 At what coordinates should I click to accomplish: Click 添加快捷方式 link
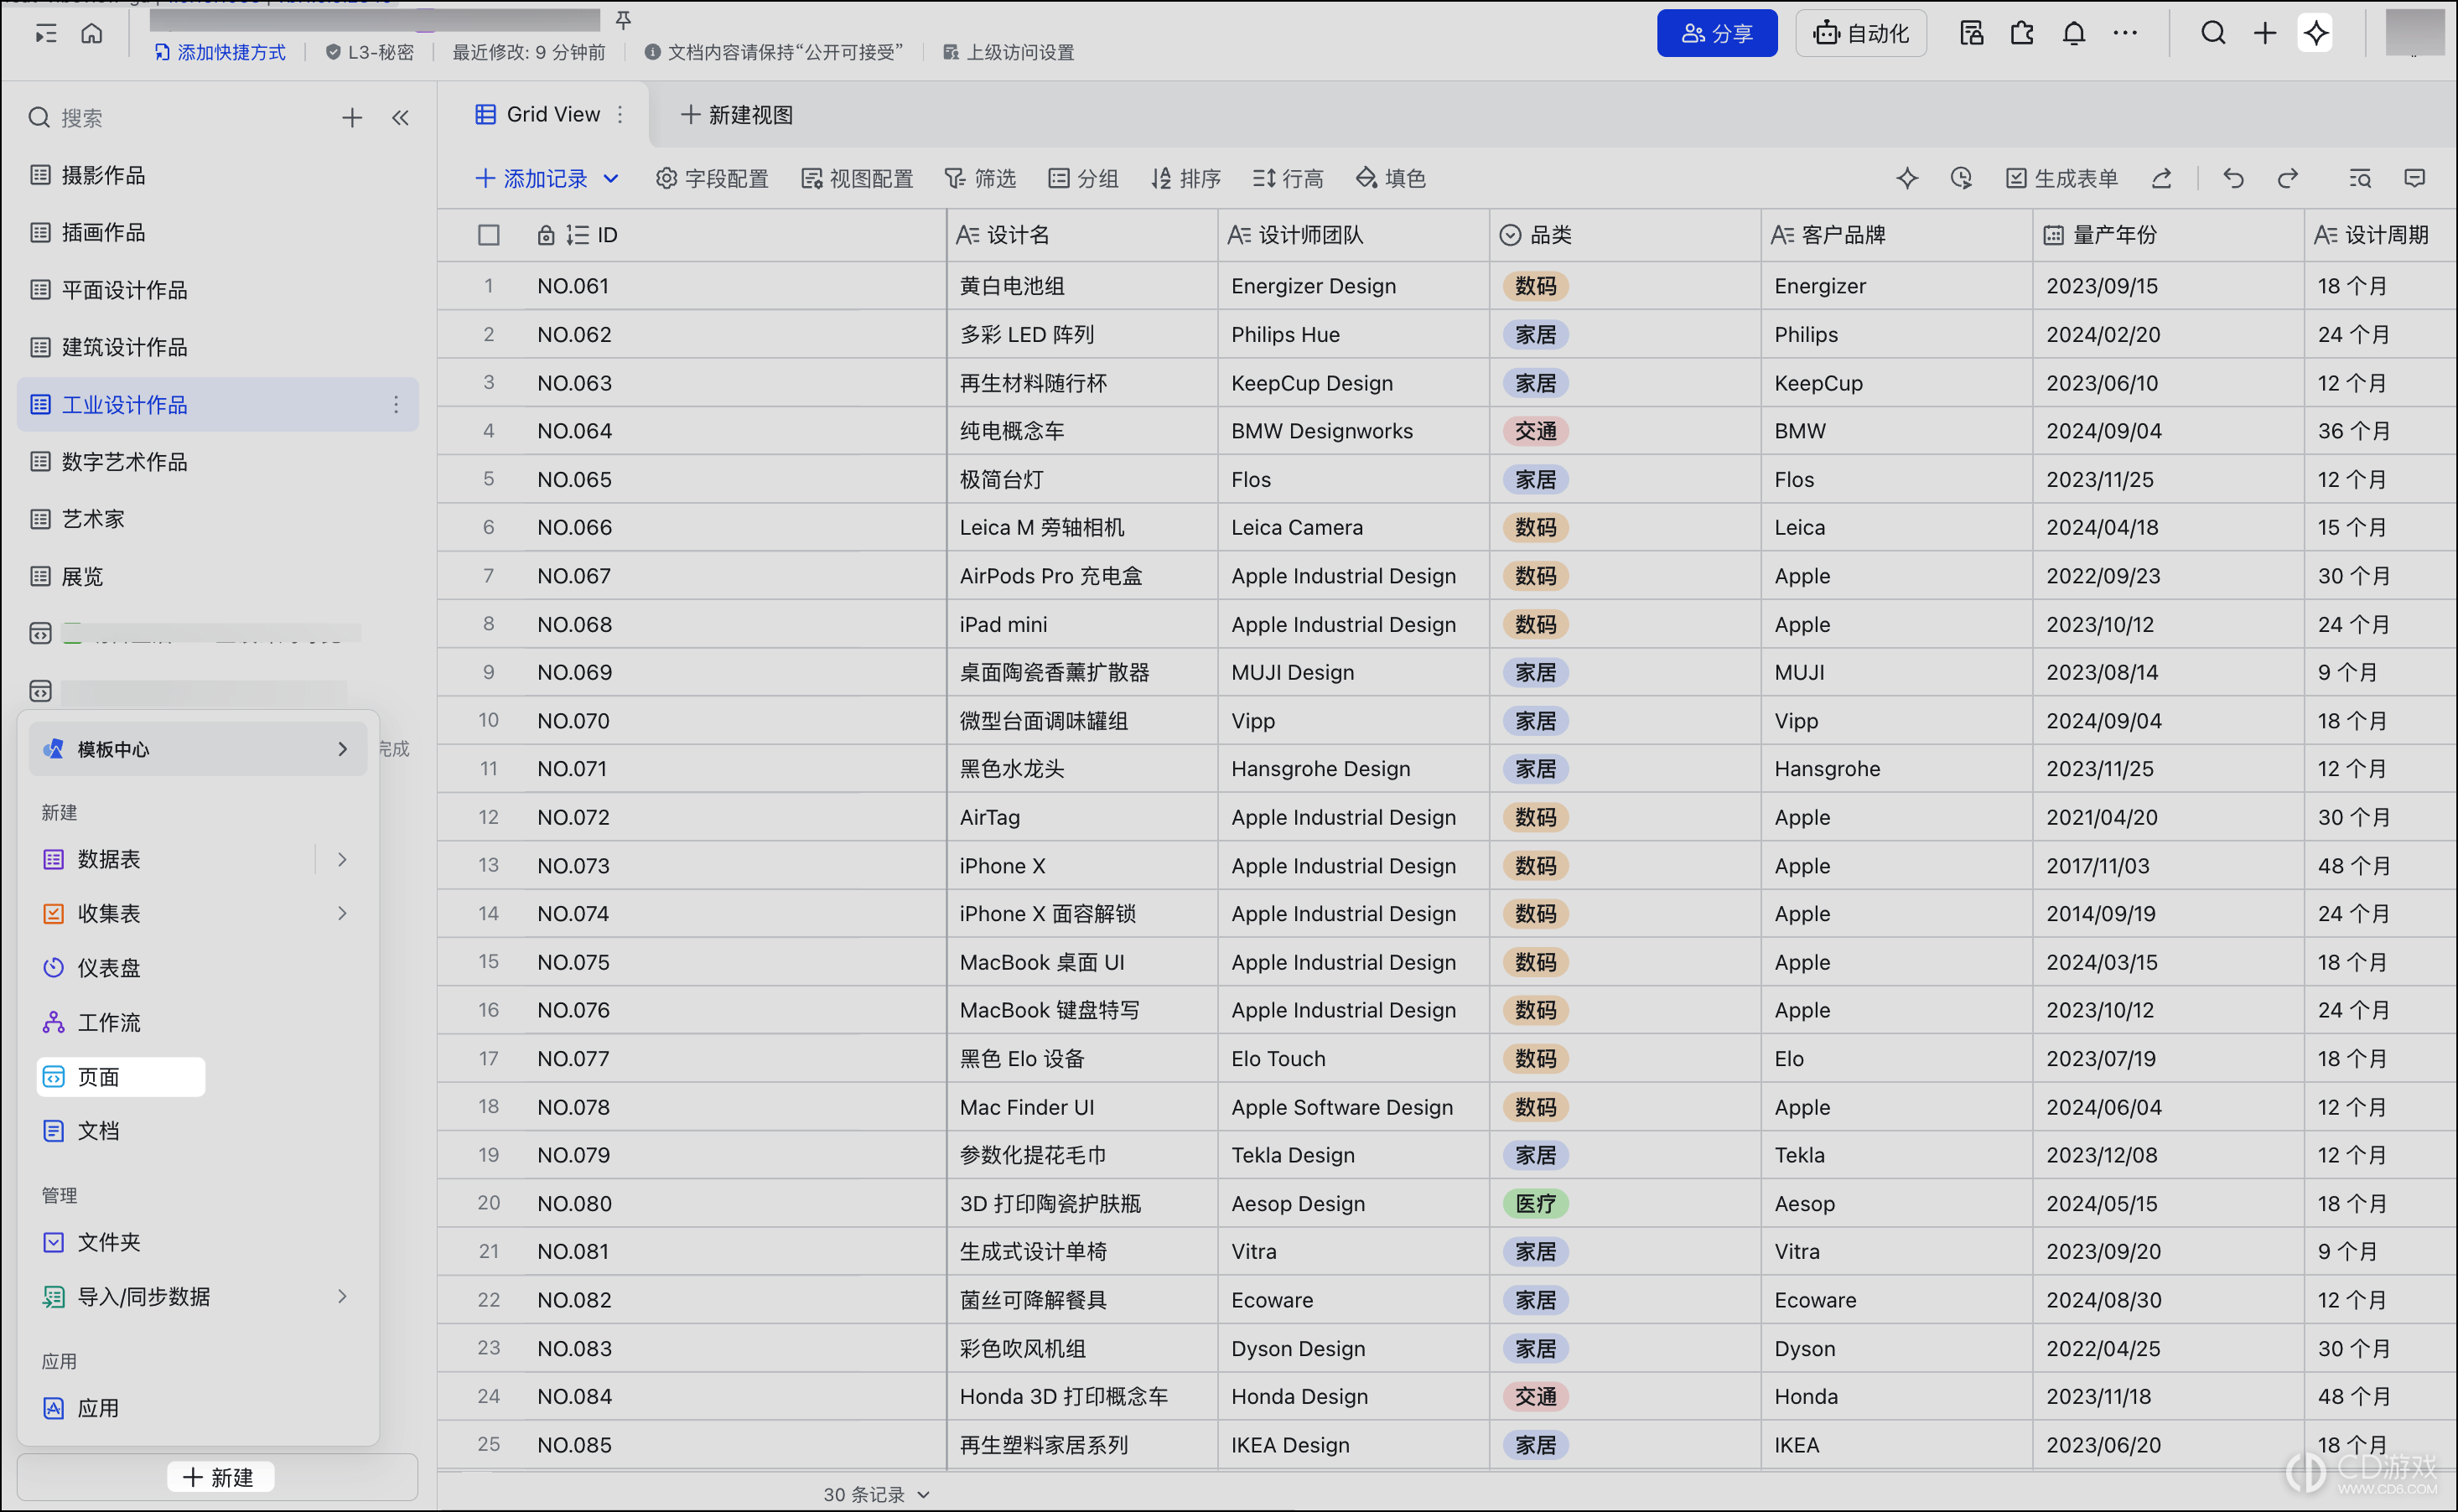(x=221, y=53)
